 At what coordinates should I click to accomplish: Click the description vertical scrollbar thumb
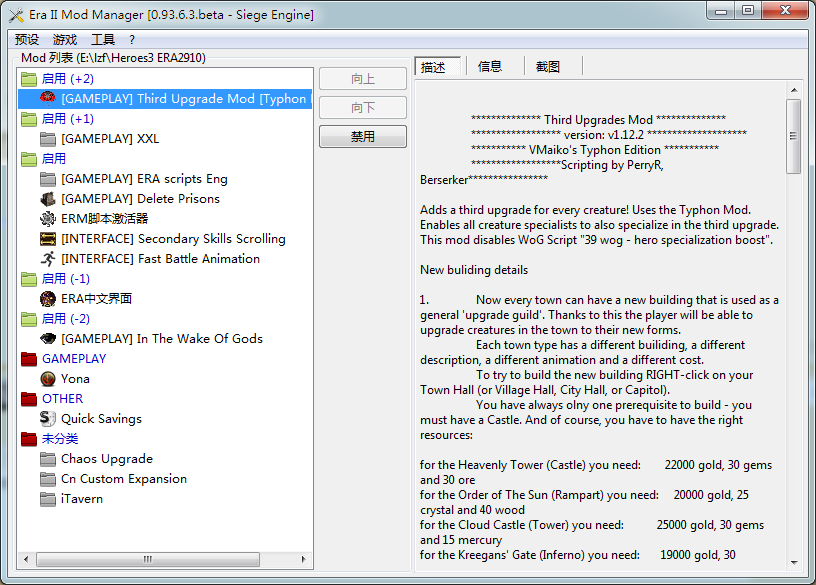[x=793, y=136]
